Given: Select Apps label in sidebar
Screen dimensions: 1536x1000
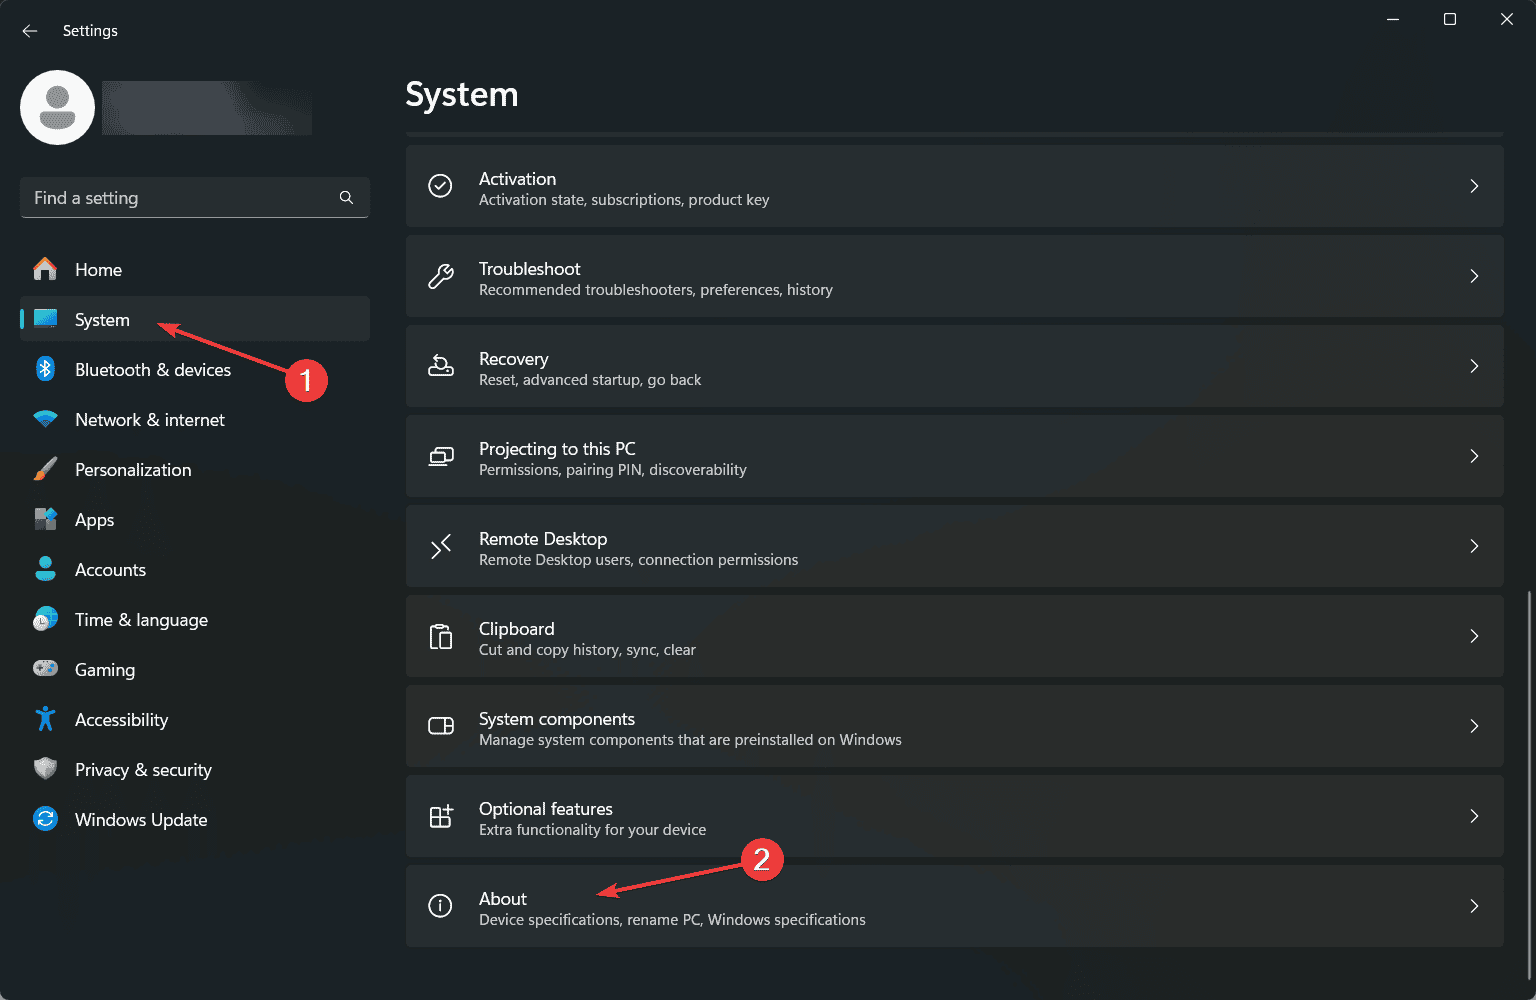Looking at the screenshot, I should [x=94, y=520].
